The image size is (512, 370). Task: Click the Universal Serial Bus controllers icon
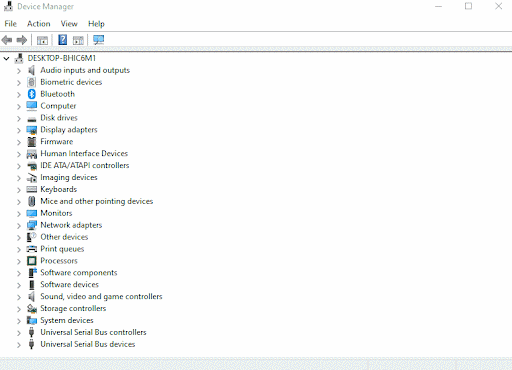point(31,332)
